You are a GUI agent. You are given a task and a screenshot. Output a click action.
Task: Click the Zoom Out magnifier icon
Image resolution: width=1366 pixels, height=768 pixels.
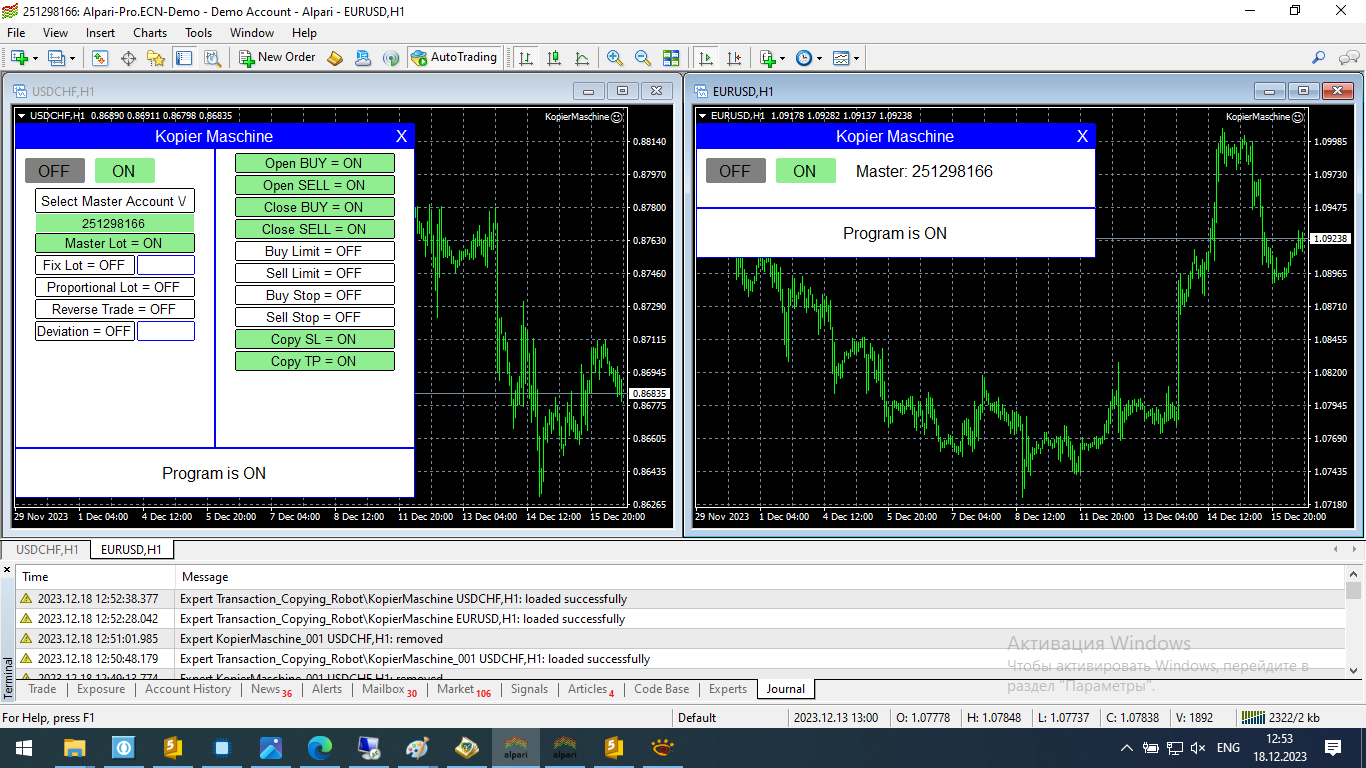pyautogui.click(x=643, y=58)
